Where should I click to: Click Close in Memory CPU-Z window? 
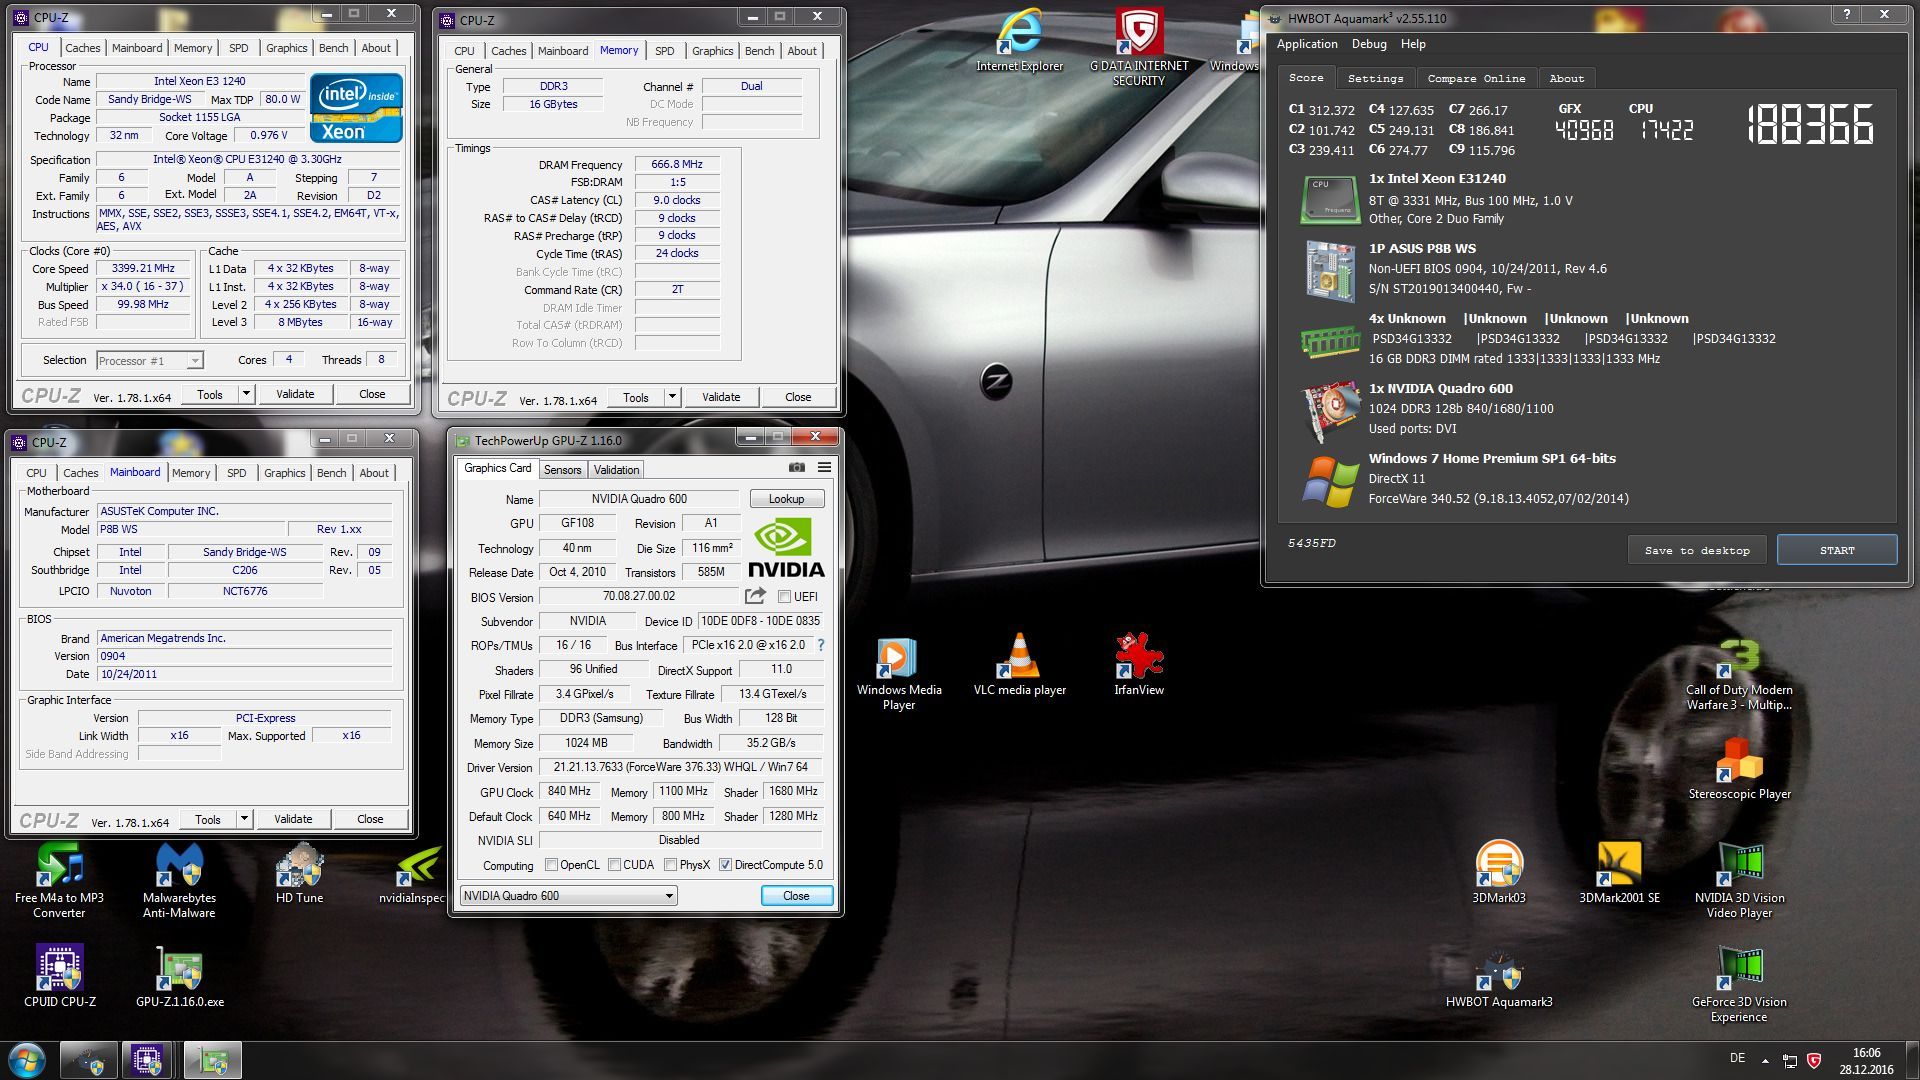tap(798, 397)
